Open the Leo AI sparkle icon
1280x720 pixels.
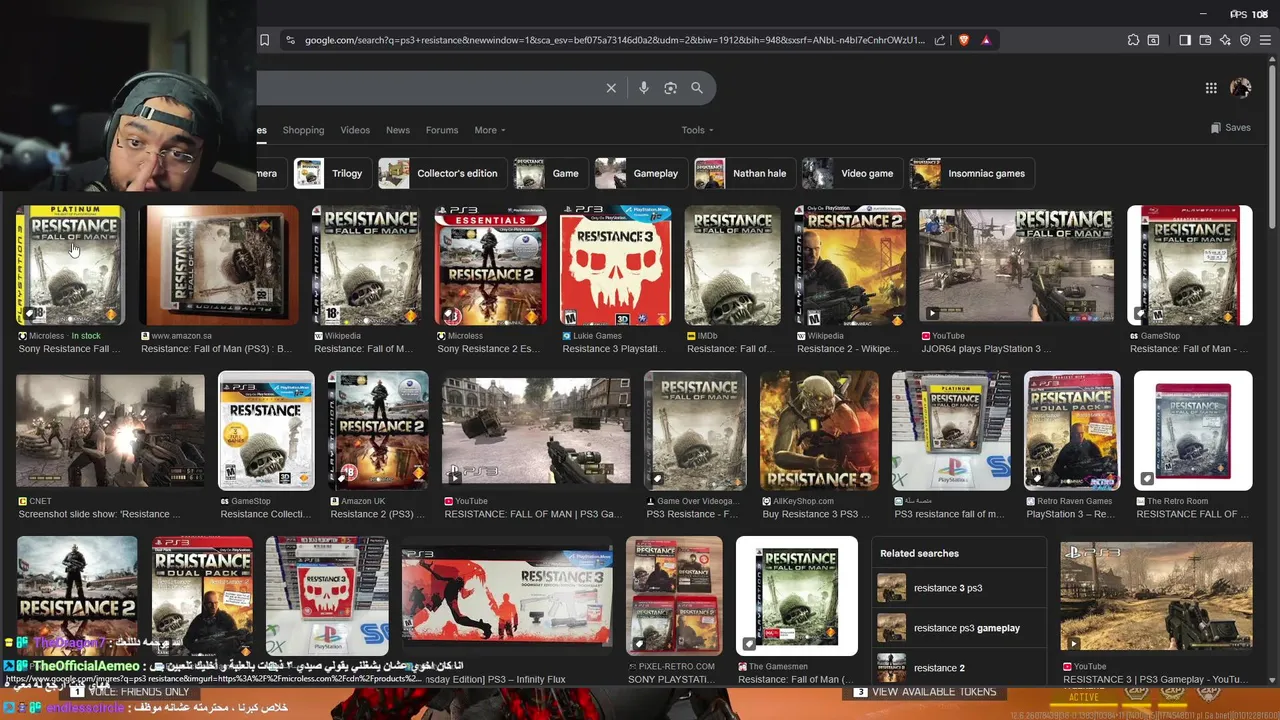click(x=1225, y=40)
